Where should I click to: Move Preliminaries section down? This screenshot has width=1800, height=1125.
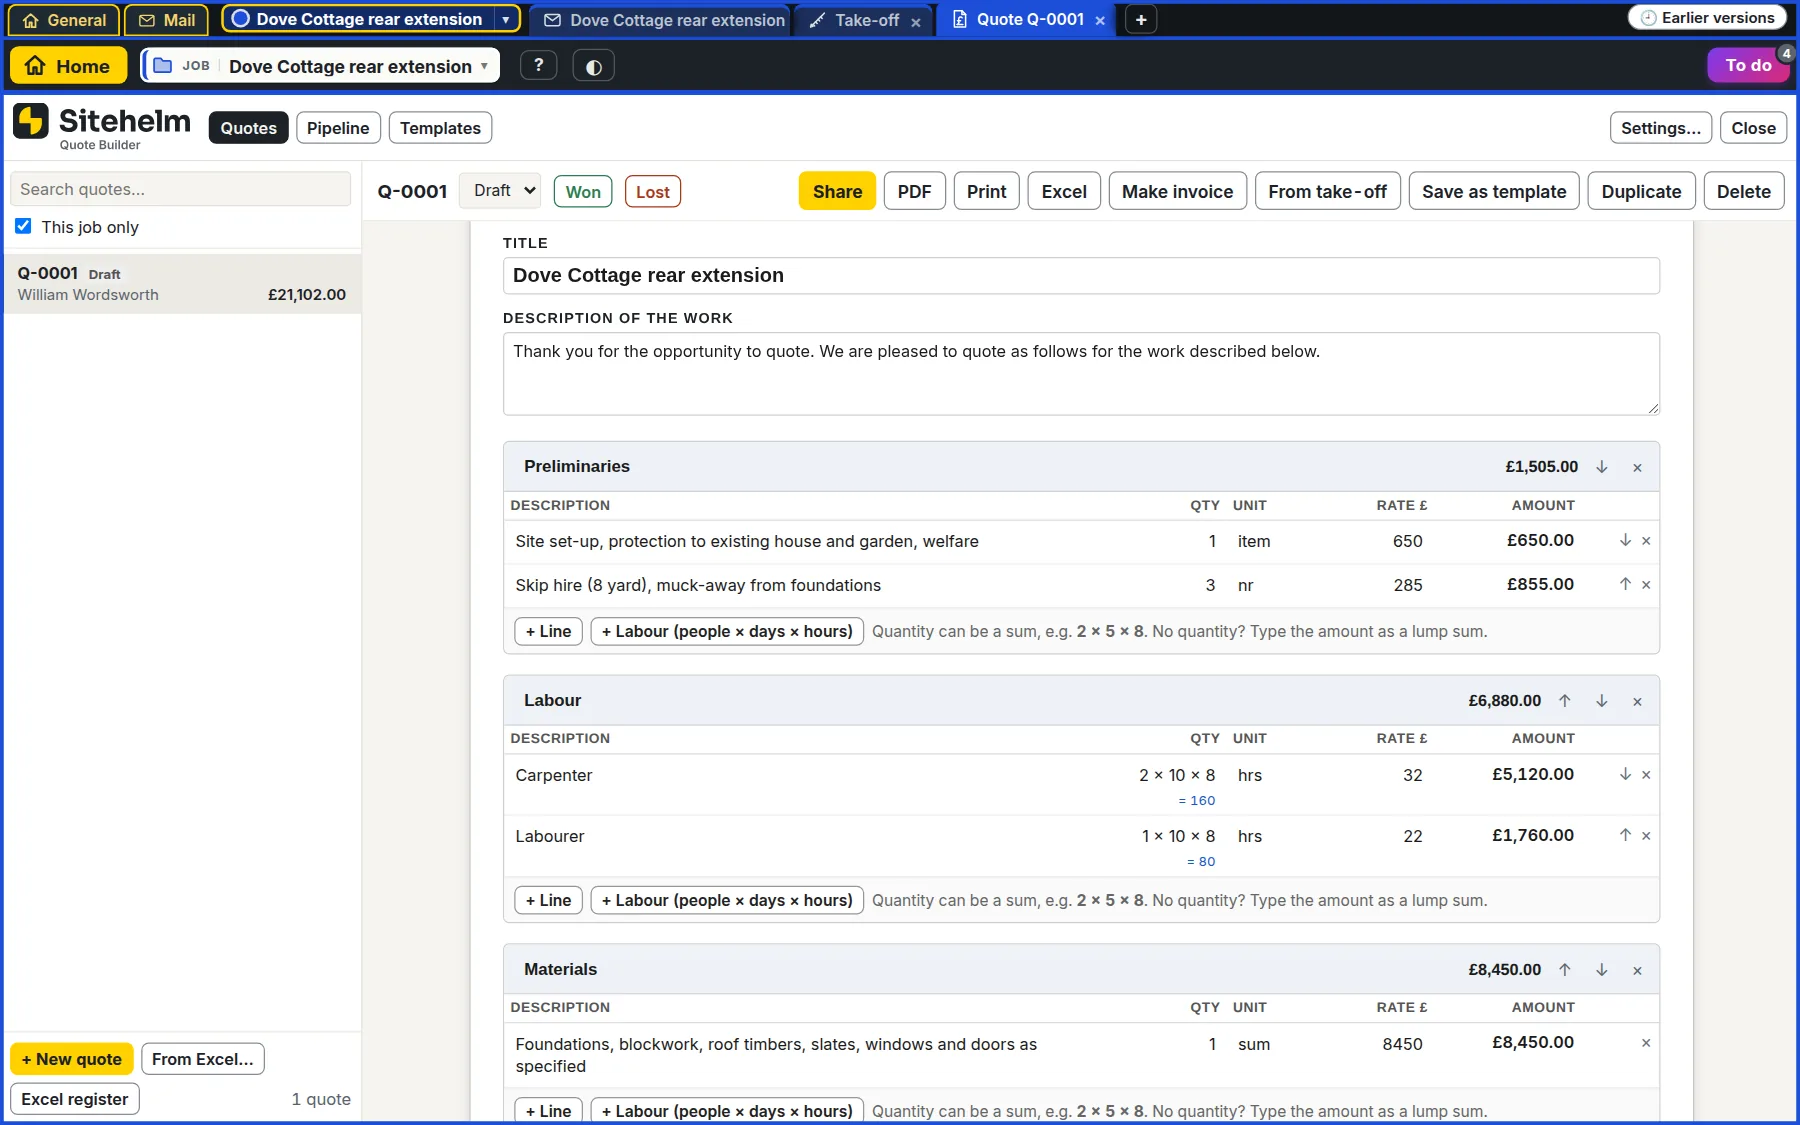pos(1602,467)
